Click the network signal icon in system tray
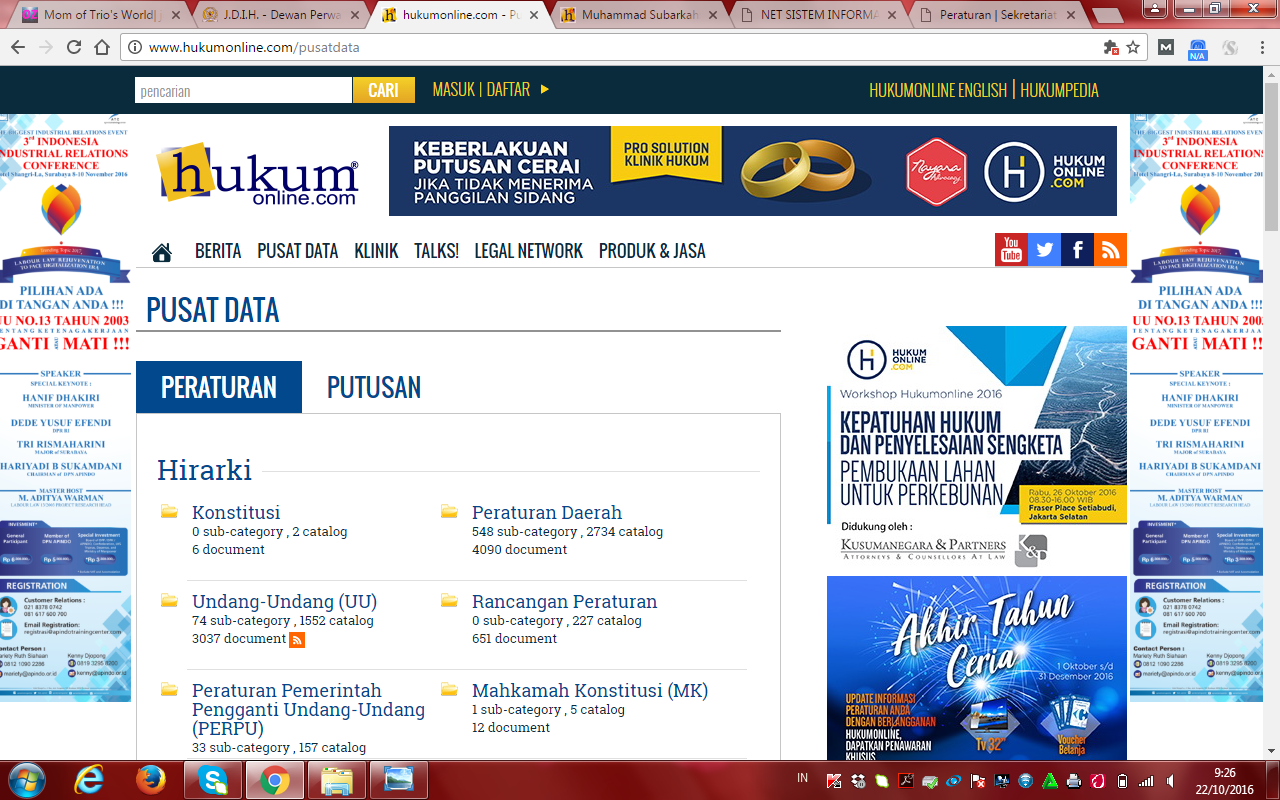1280x800 pixels. pyautogui.click(x=1147, y=780)
